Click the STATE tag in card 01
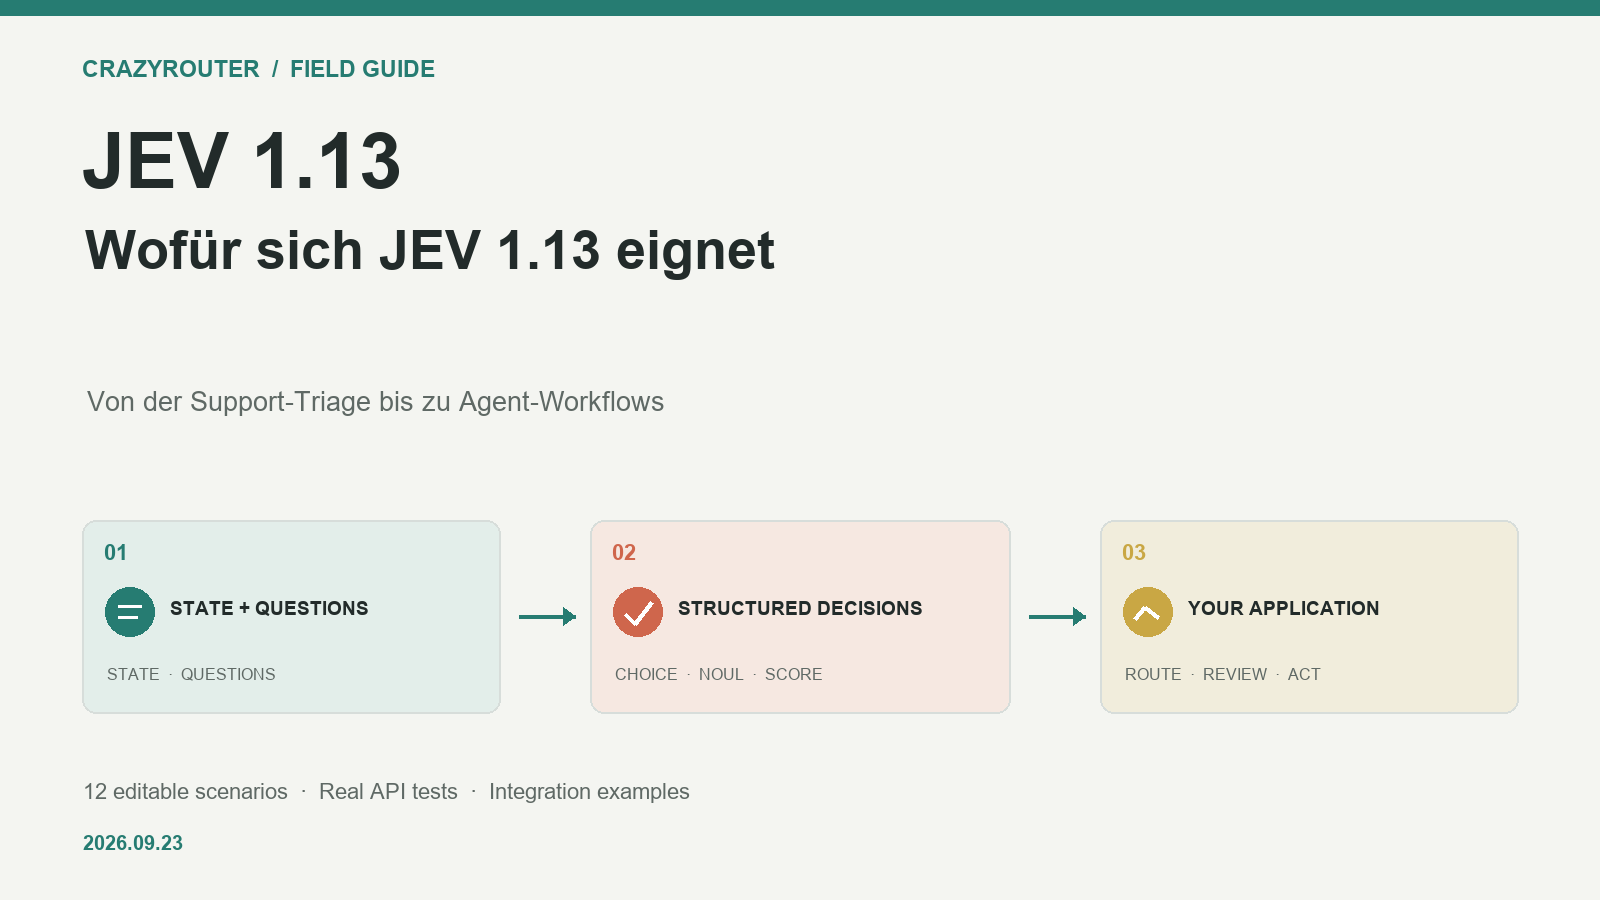The width and height of the screenshot is (1600, 900). click(x=133, y=674)
